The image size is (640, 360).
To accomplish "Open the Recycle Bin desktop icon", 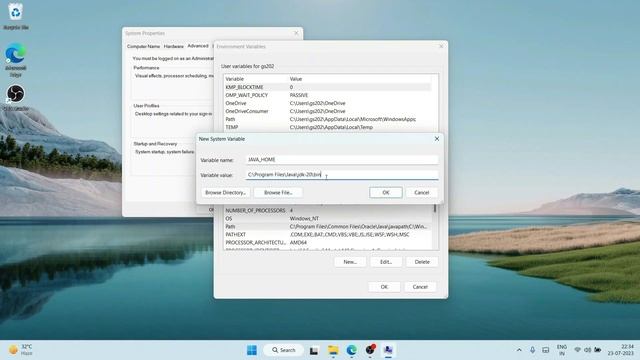I will pos(16,16).
